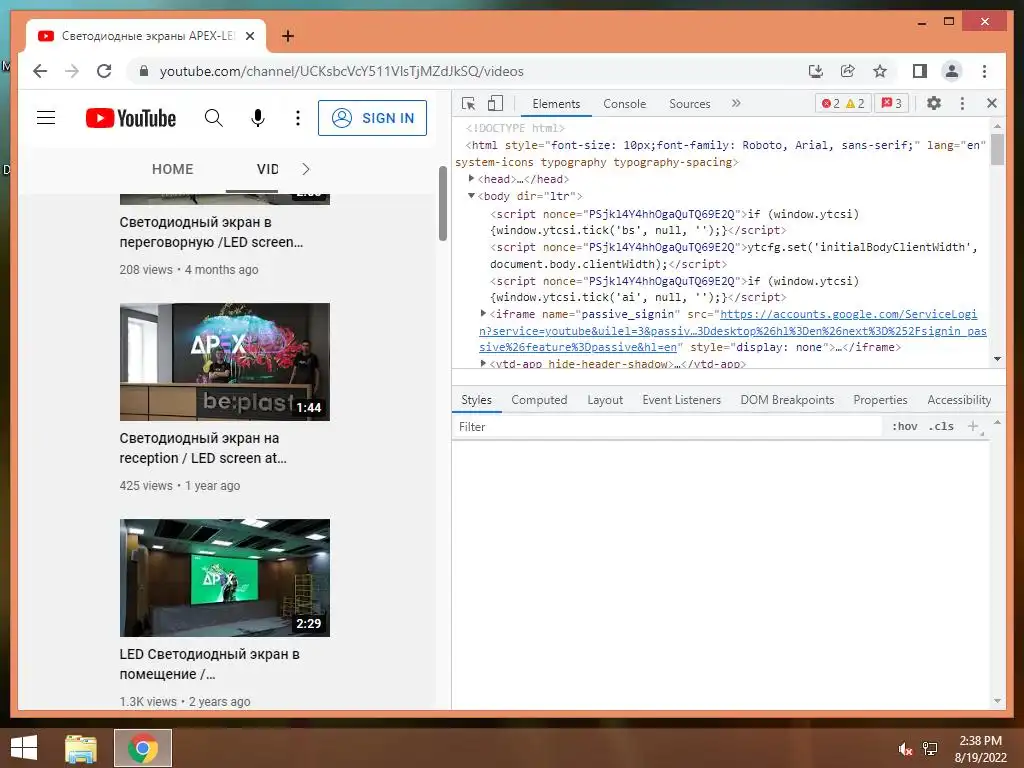Open DevTools customize three-dot menu
Screen dimensions: 1024x768
962,103
